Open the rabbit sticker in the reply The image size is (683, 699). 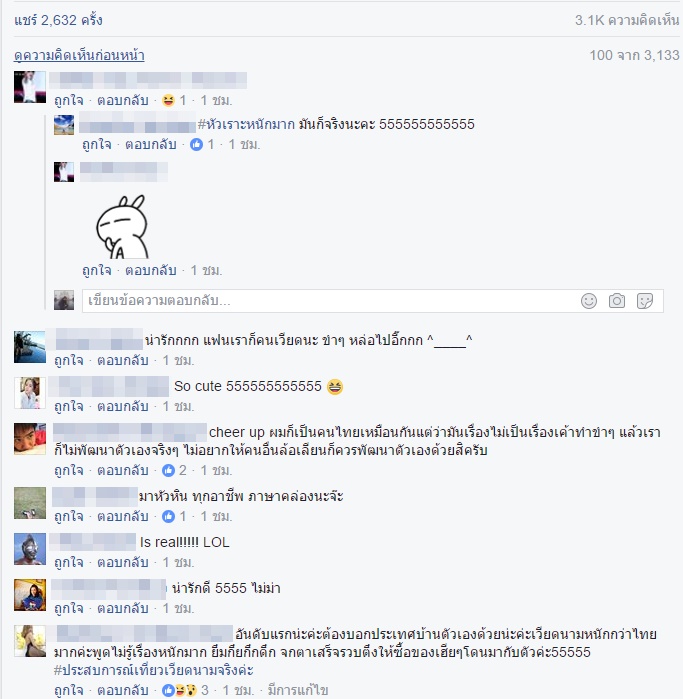pos(121,226)
